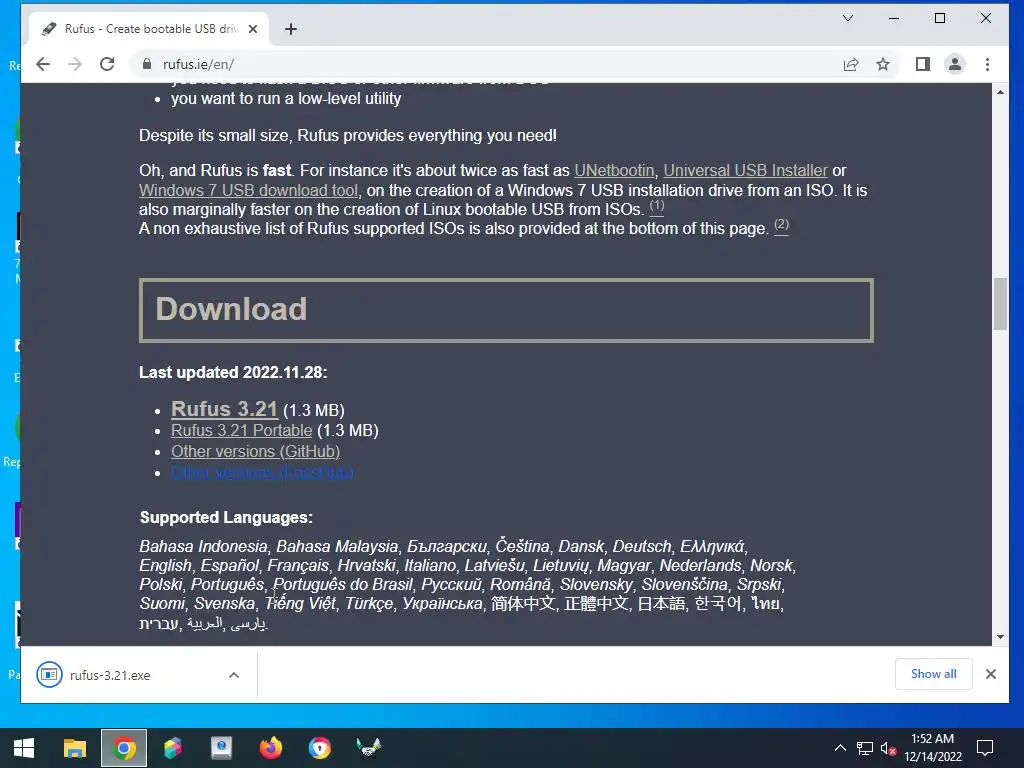Jump to footnote (1)
This screenshot has width=1024, height=768.
(656, 206)
